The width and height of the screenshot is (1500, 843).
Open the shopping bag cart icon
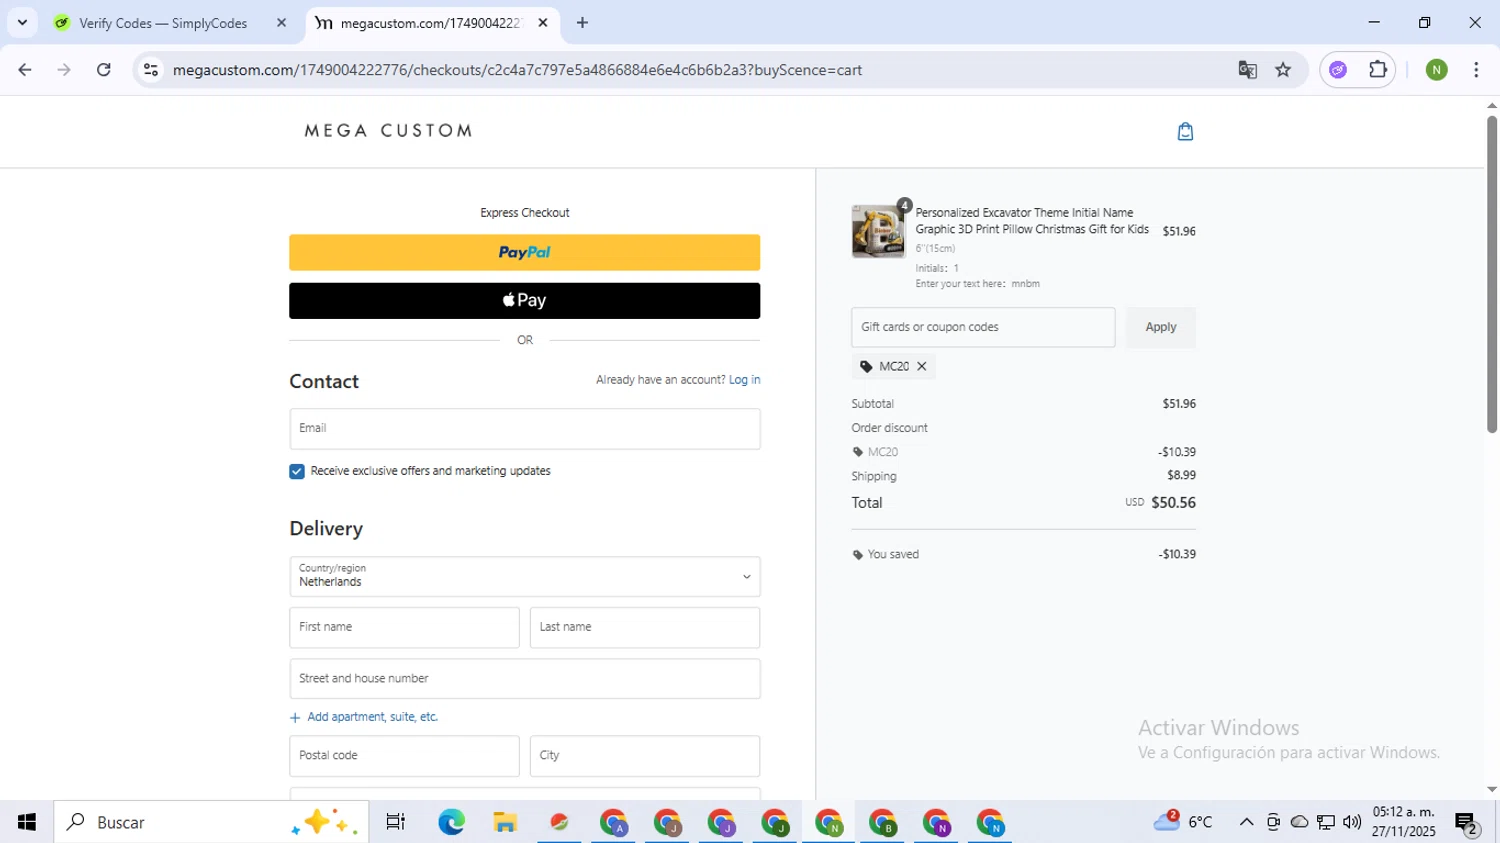click(1185, 131)
